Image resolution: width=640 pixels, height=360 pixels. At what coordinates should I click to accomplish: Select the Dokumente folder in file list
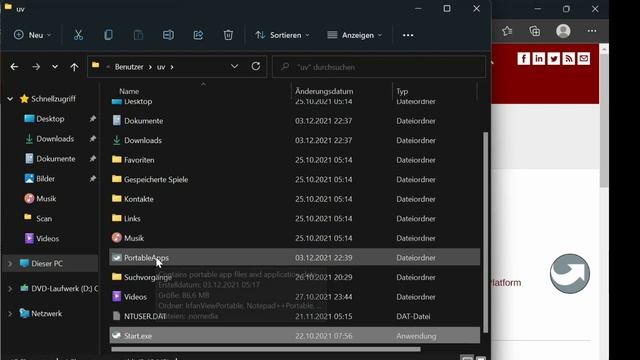(295, 121)
